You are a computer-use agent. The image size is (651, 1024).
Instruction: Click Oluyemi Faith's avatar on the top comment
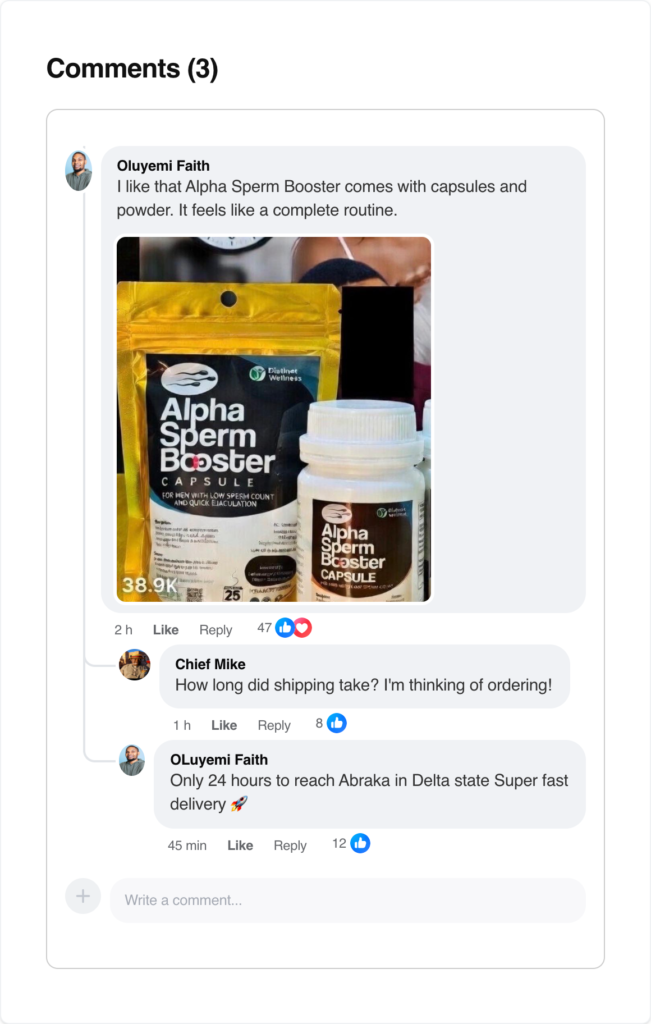(x=78, y=171)
